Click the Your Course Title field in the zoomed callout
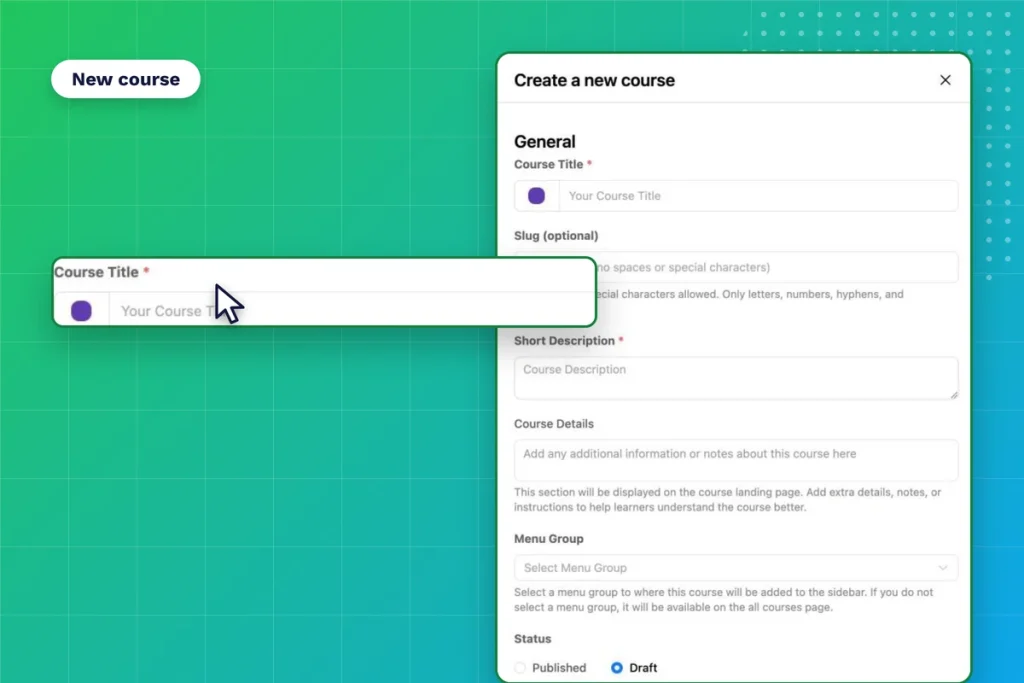Viewport: 1024px width, 683px height. [x=351, y=311]
